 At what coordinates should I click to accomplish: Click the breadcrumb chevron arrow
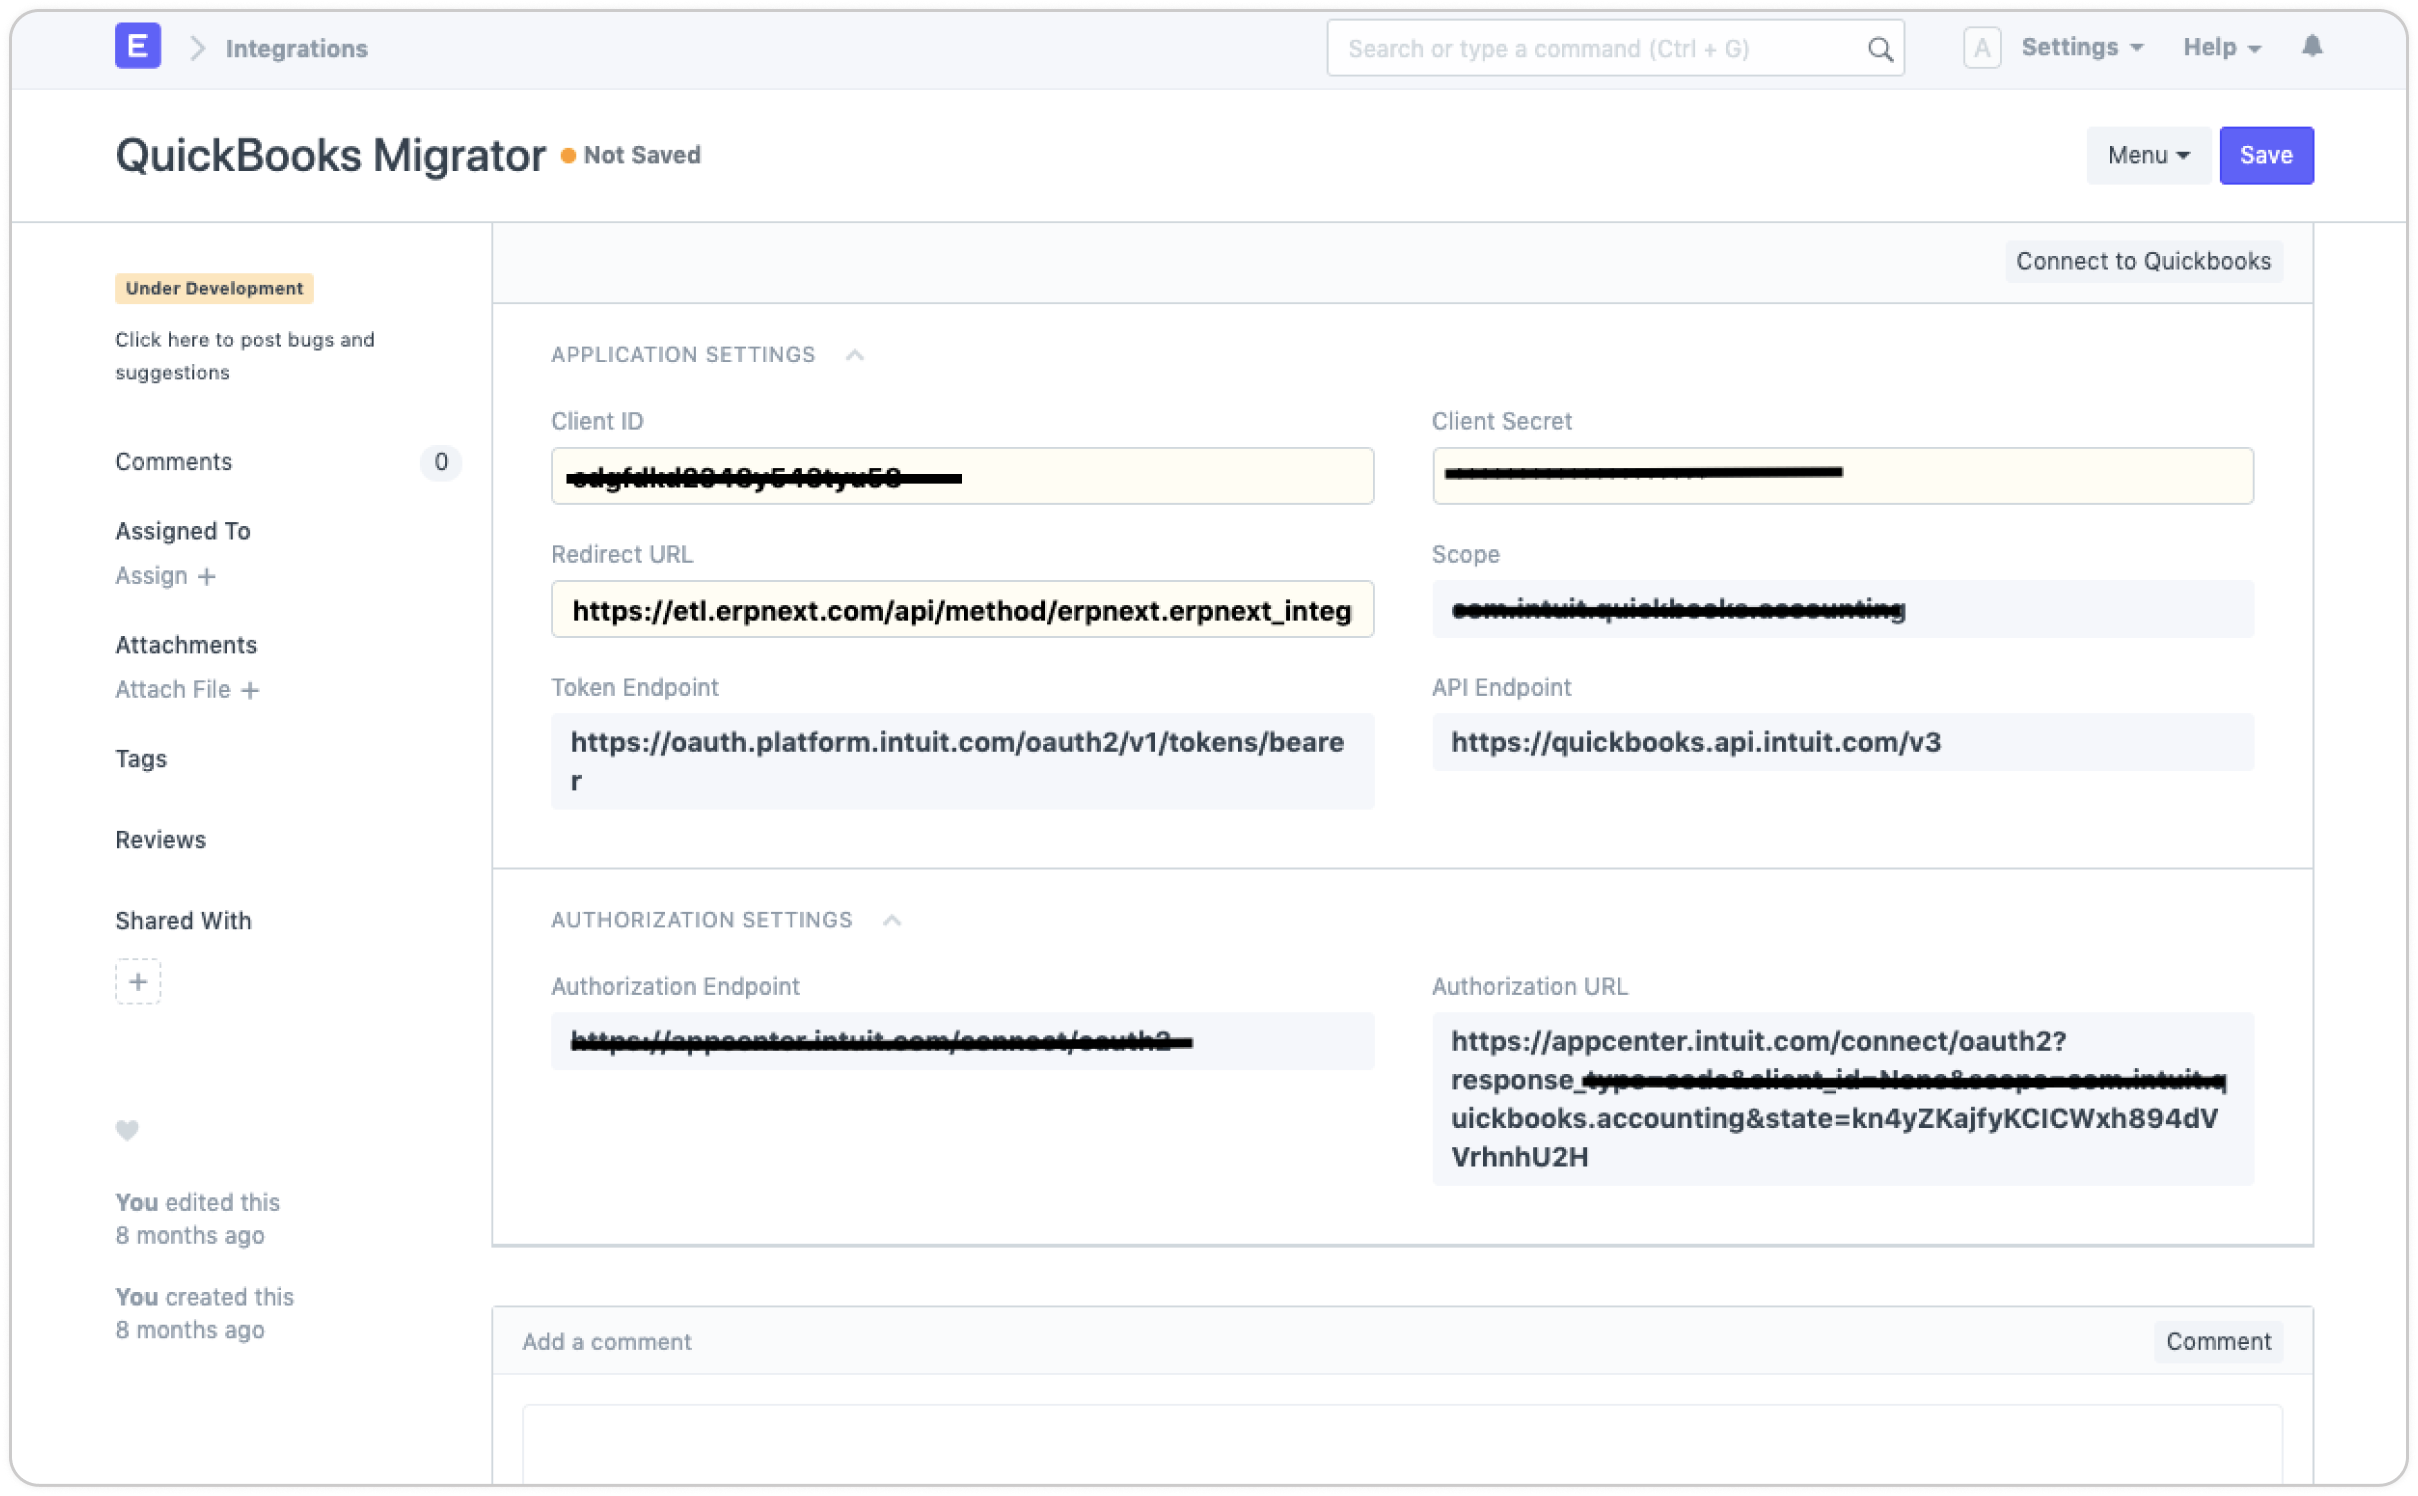[x=197, y=48]
